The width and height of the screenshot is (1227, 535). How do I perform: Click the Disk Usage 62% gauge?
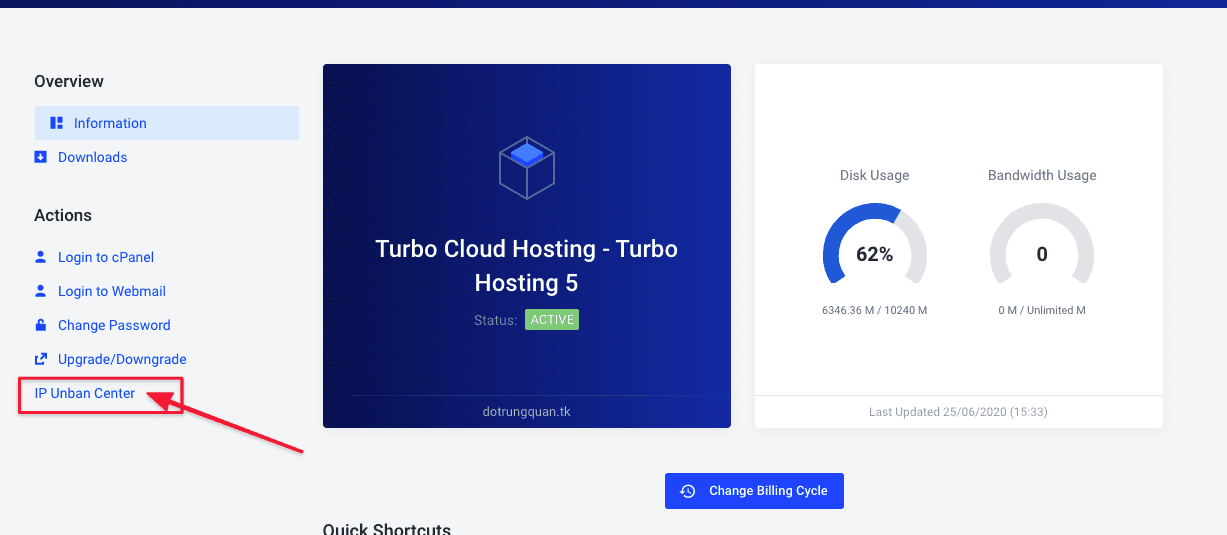coord(874,253)
